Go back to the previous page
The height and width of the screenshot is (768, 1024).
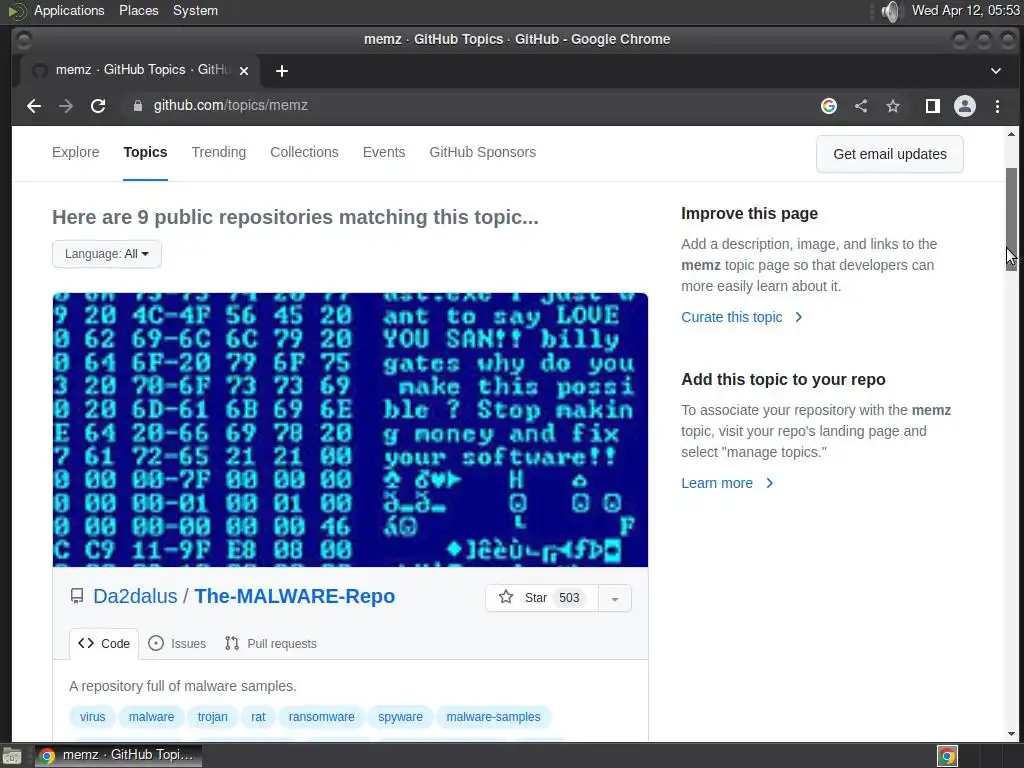[x=34, y=106]
